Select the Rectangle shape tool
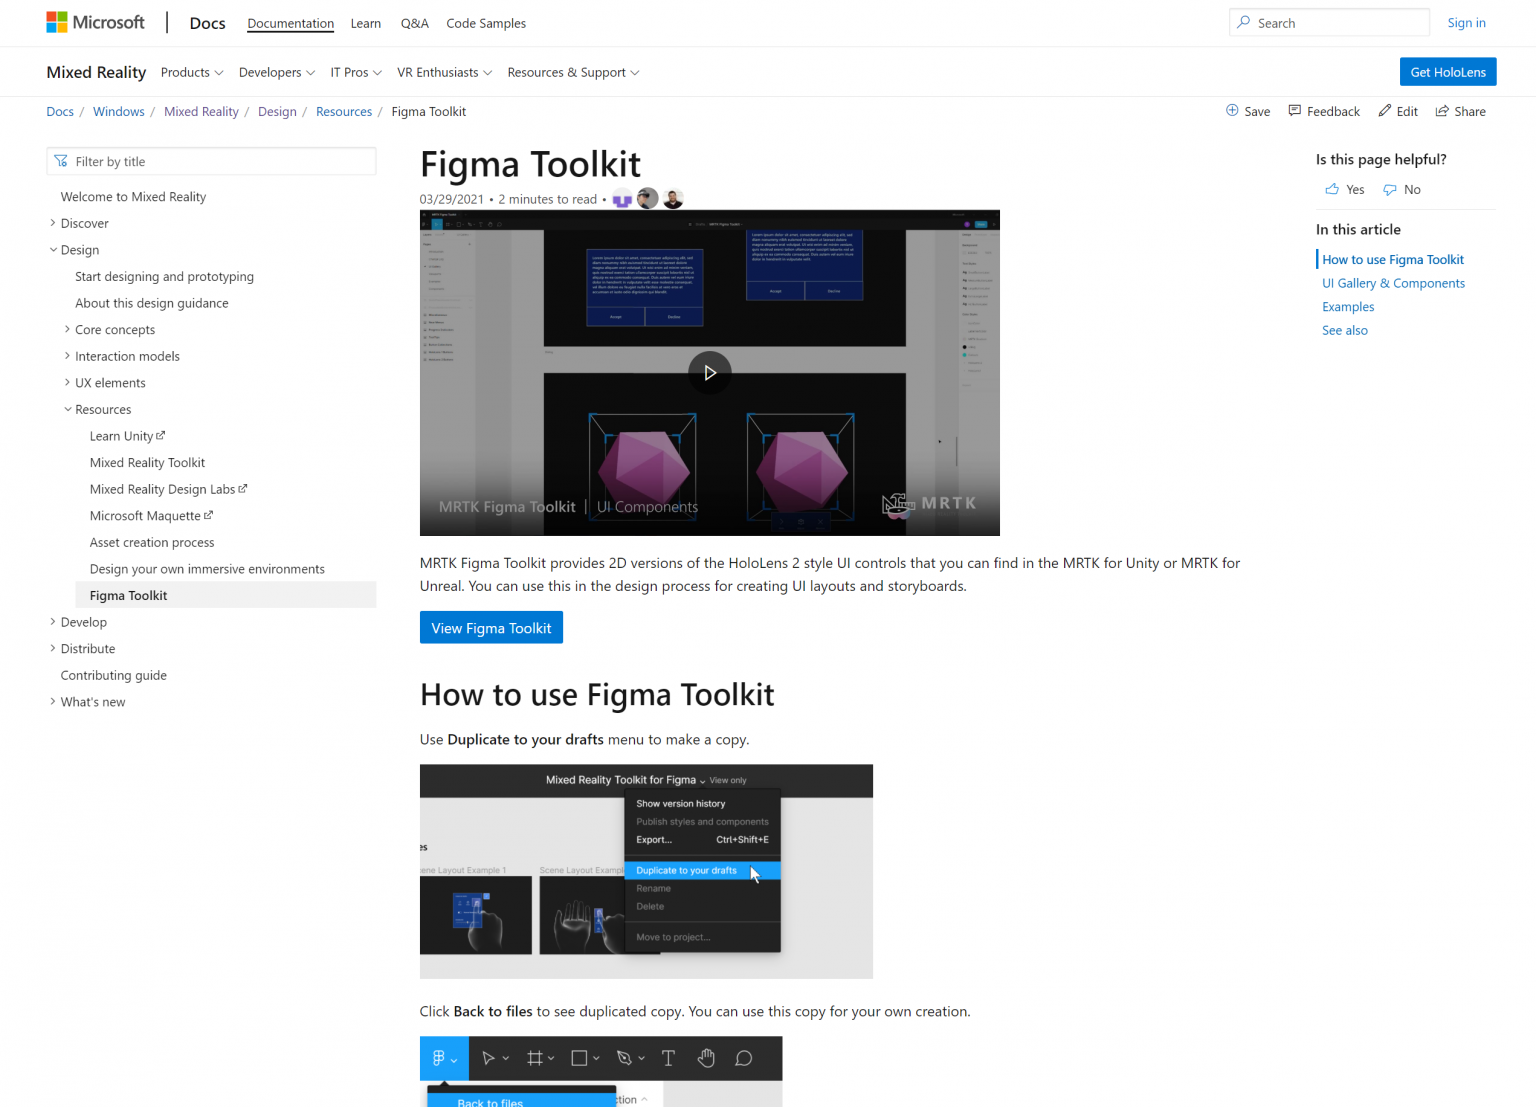This screenshot has width=1536, height=1107. (x=581, y=1058)
